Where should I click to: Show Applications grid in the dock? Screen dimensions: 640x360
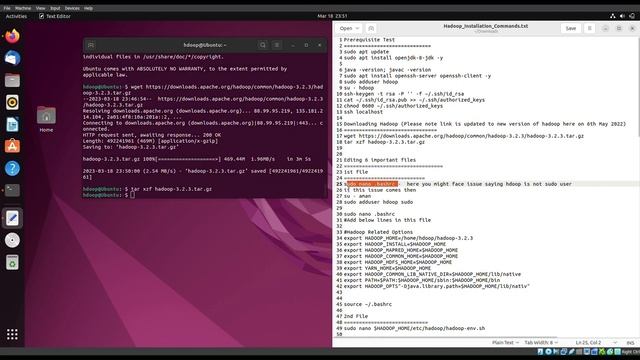pos(12,334)
